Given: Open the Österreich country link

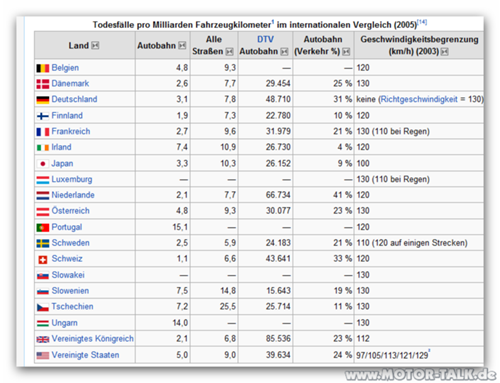Looking at the screenshot, I should point(71,210).
